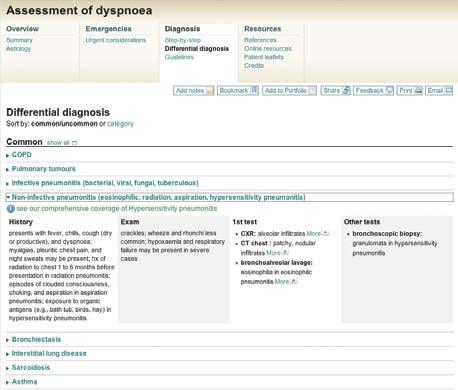Click the Add notes button
The width and height of the screenshot is (458, 390).
point(194,91)
